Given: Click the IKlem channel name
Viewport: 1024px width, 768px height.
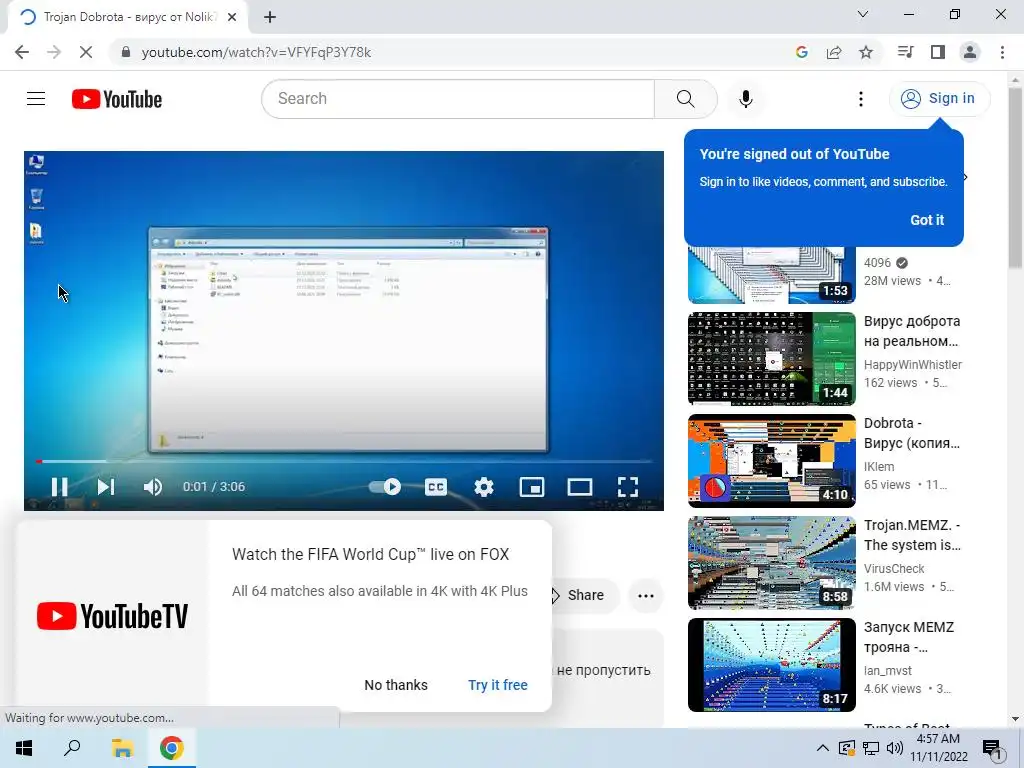Looking at the screenshot, I should point(878,466).
